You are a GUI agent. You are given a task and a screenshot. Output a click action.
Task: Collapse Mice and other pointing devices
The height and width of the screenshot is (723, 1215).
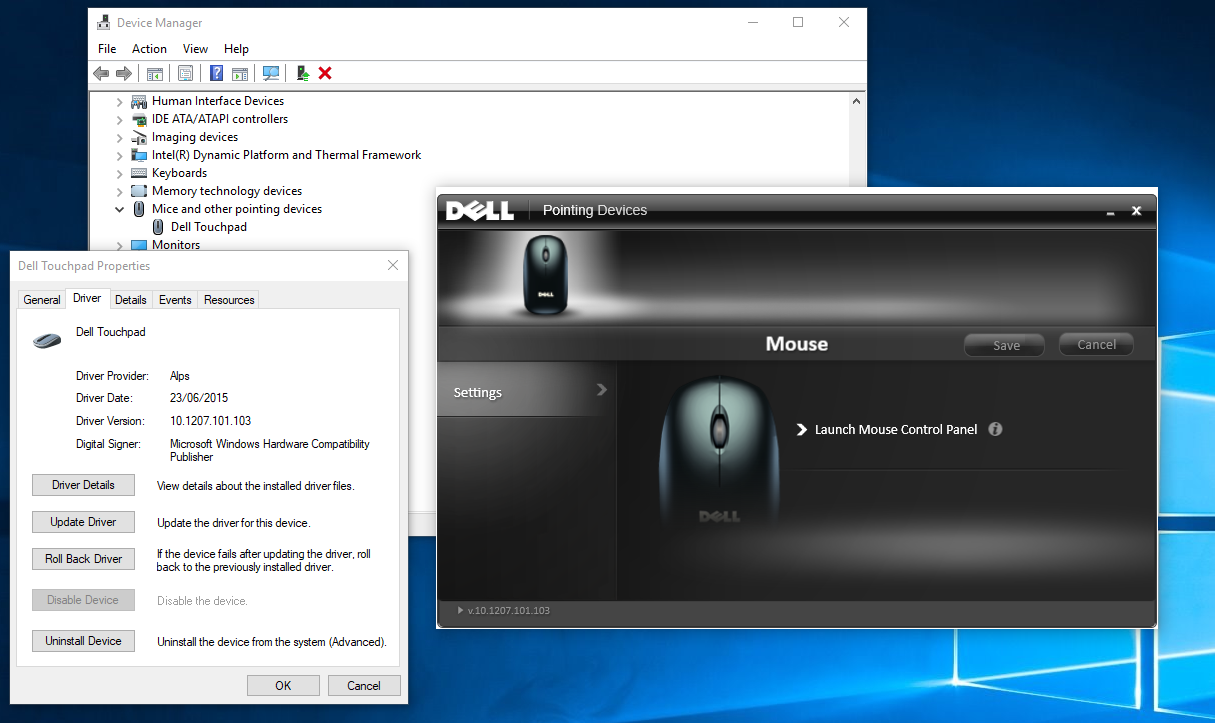tap(120, 210)
